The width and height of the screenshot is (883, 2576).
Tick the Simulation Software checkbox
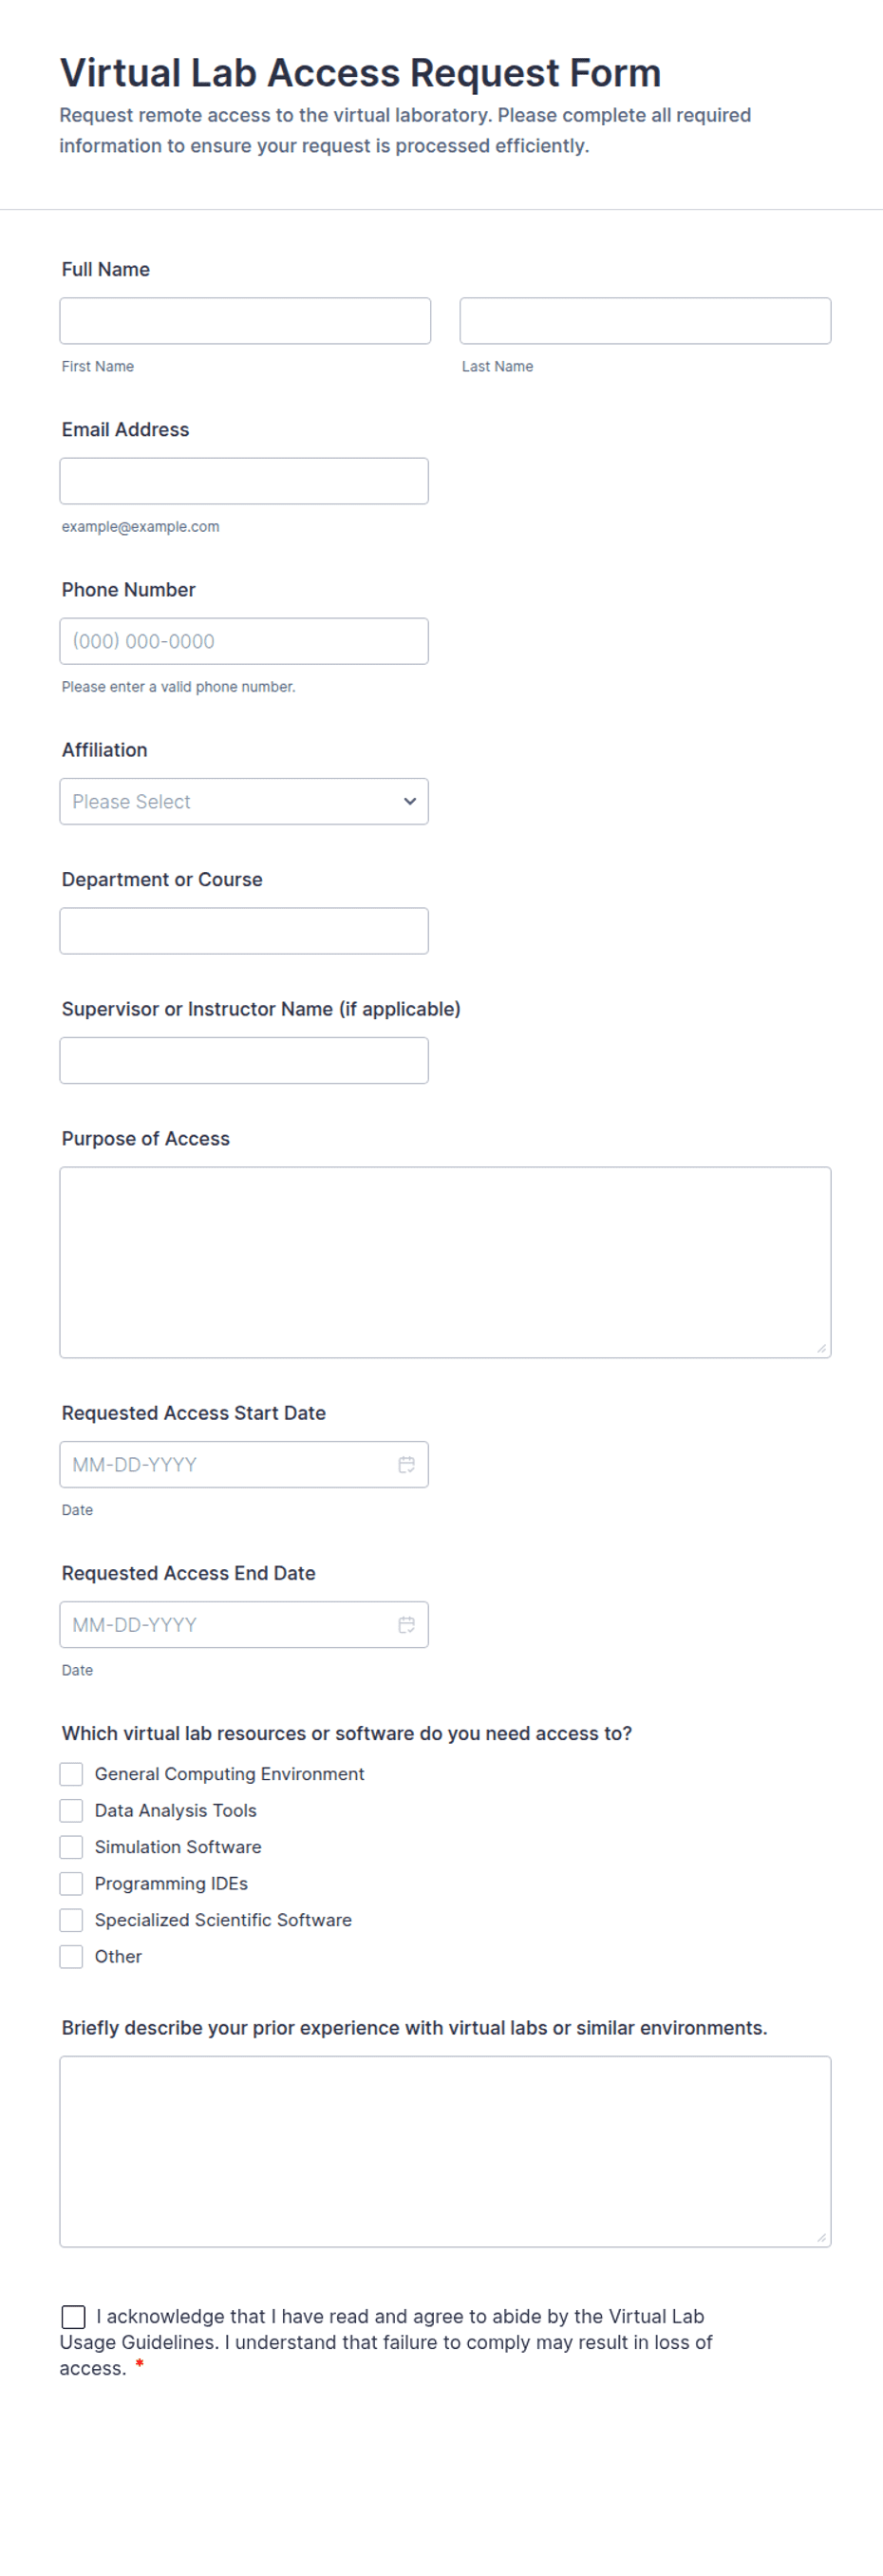click(x=71, y=1846)
